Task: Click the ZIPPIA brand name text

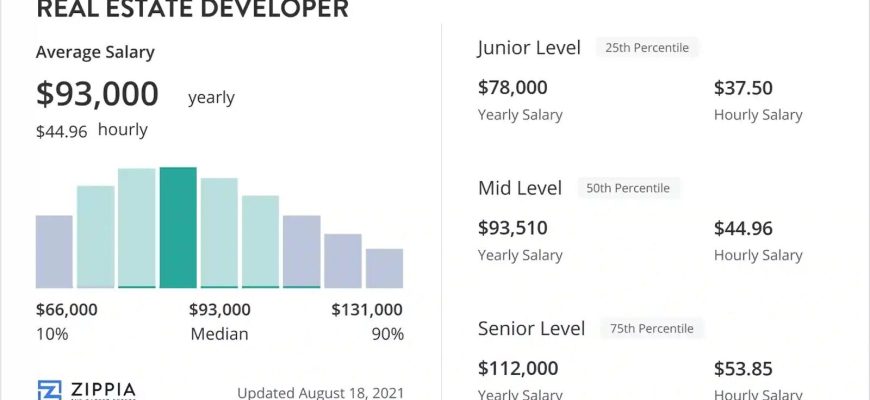Action: click(x=103, y=389)
